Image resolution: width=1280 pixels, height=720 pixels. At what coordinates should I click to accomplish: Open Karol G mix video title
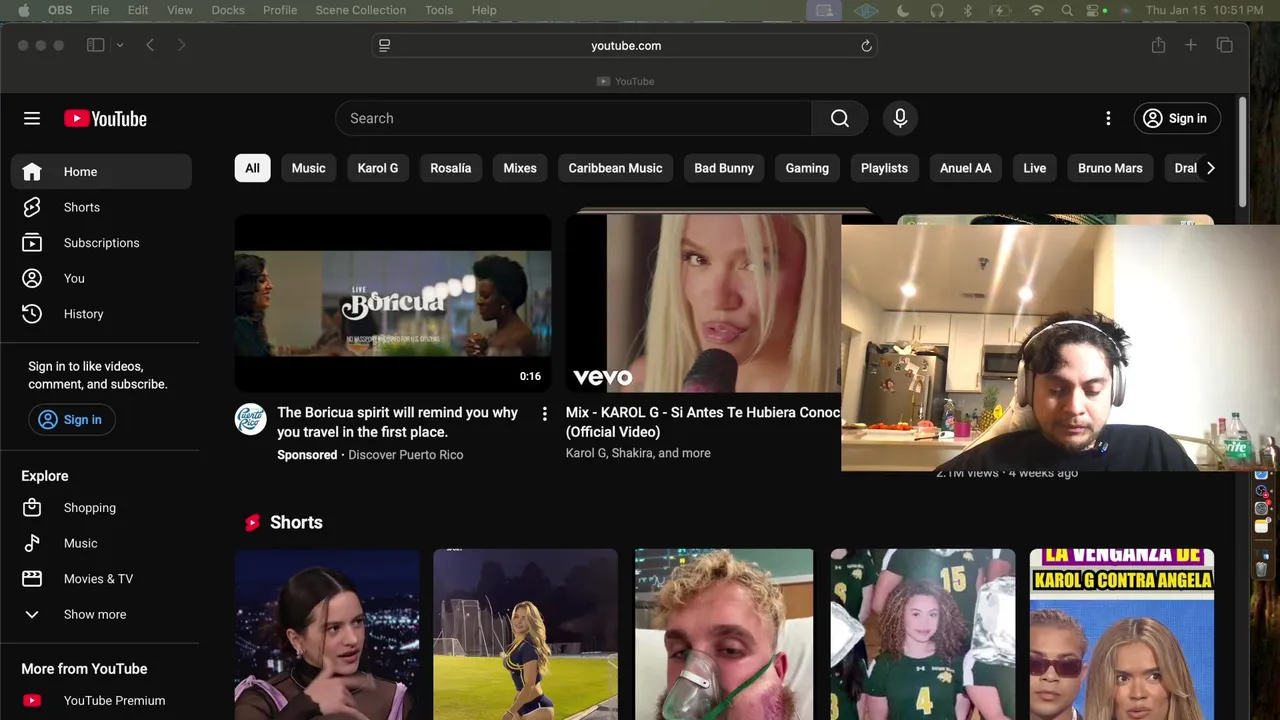click(703, 422)
